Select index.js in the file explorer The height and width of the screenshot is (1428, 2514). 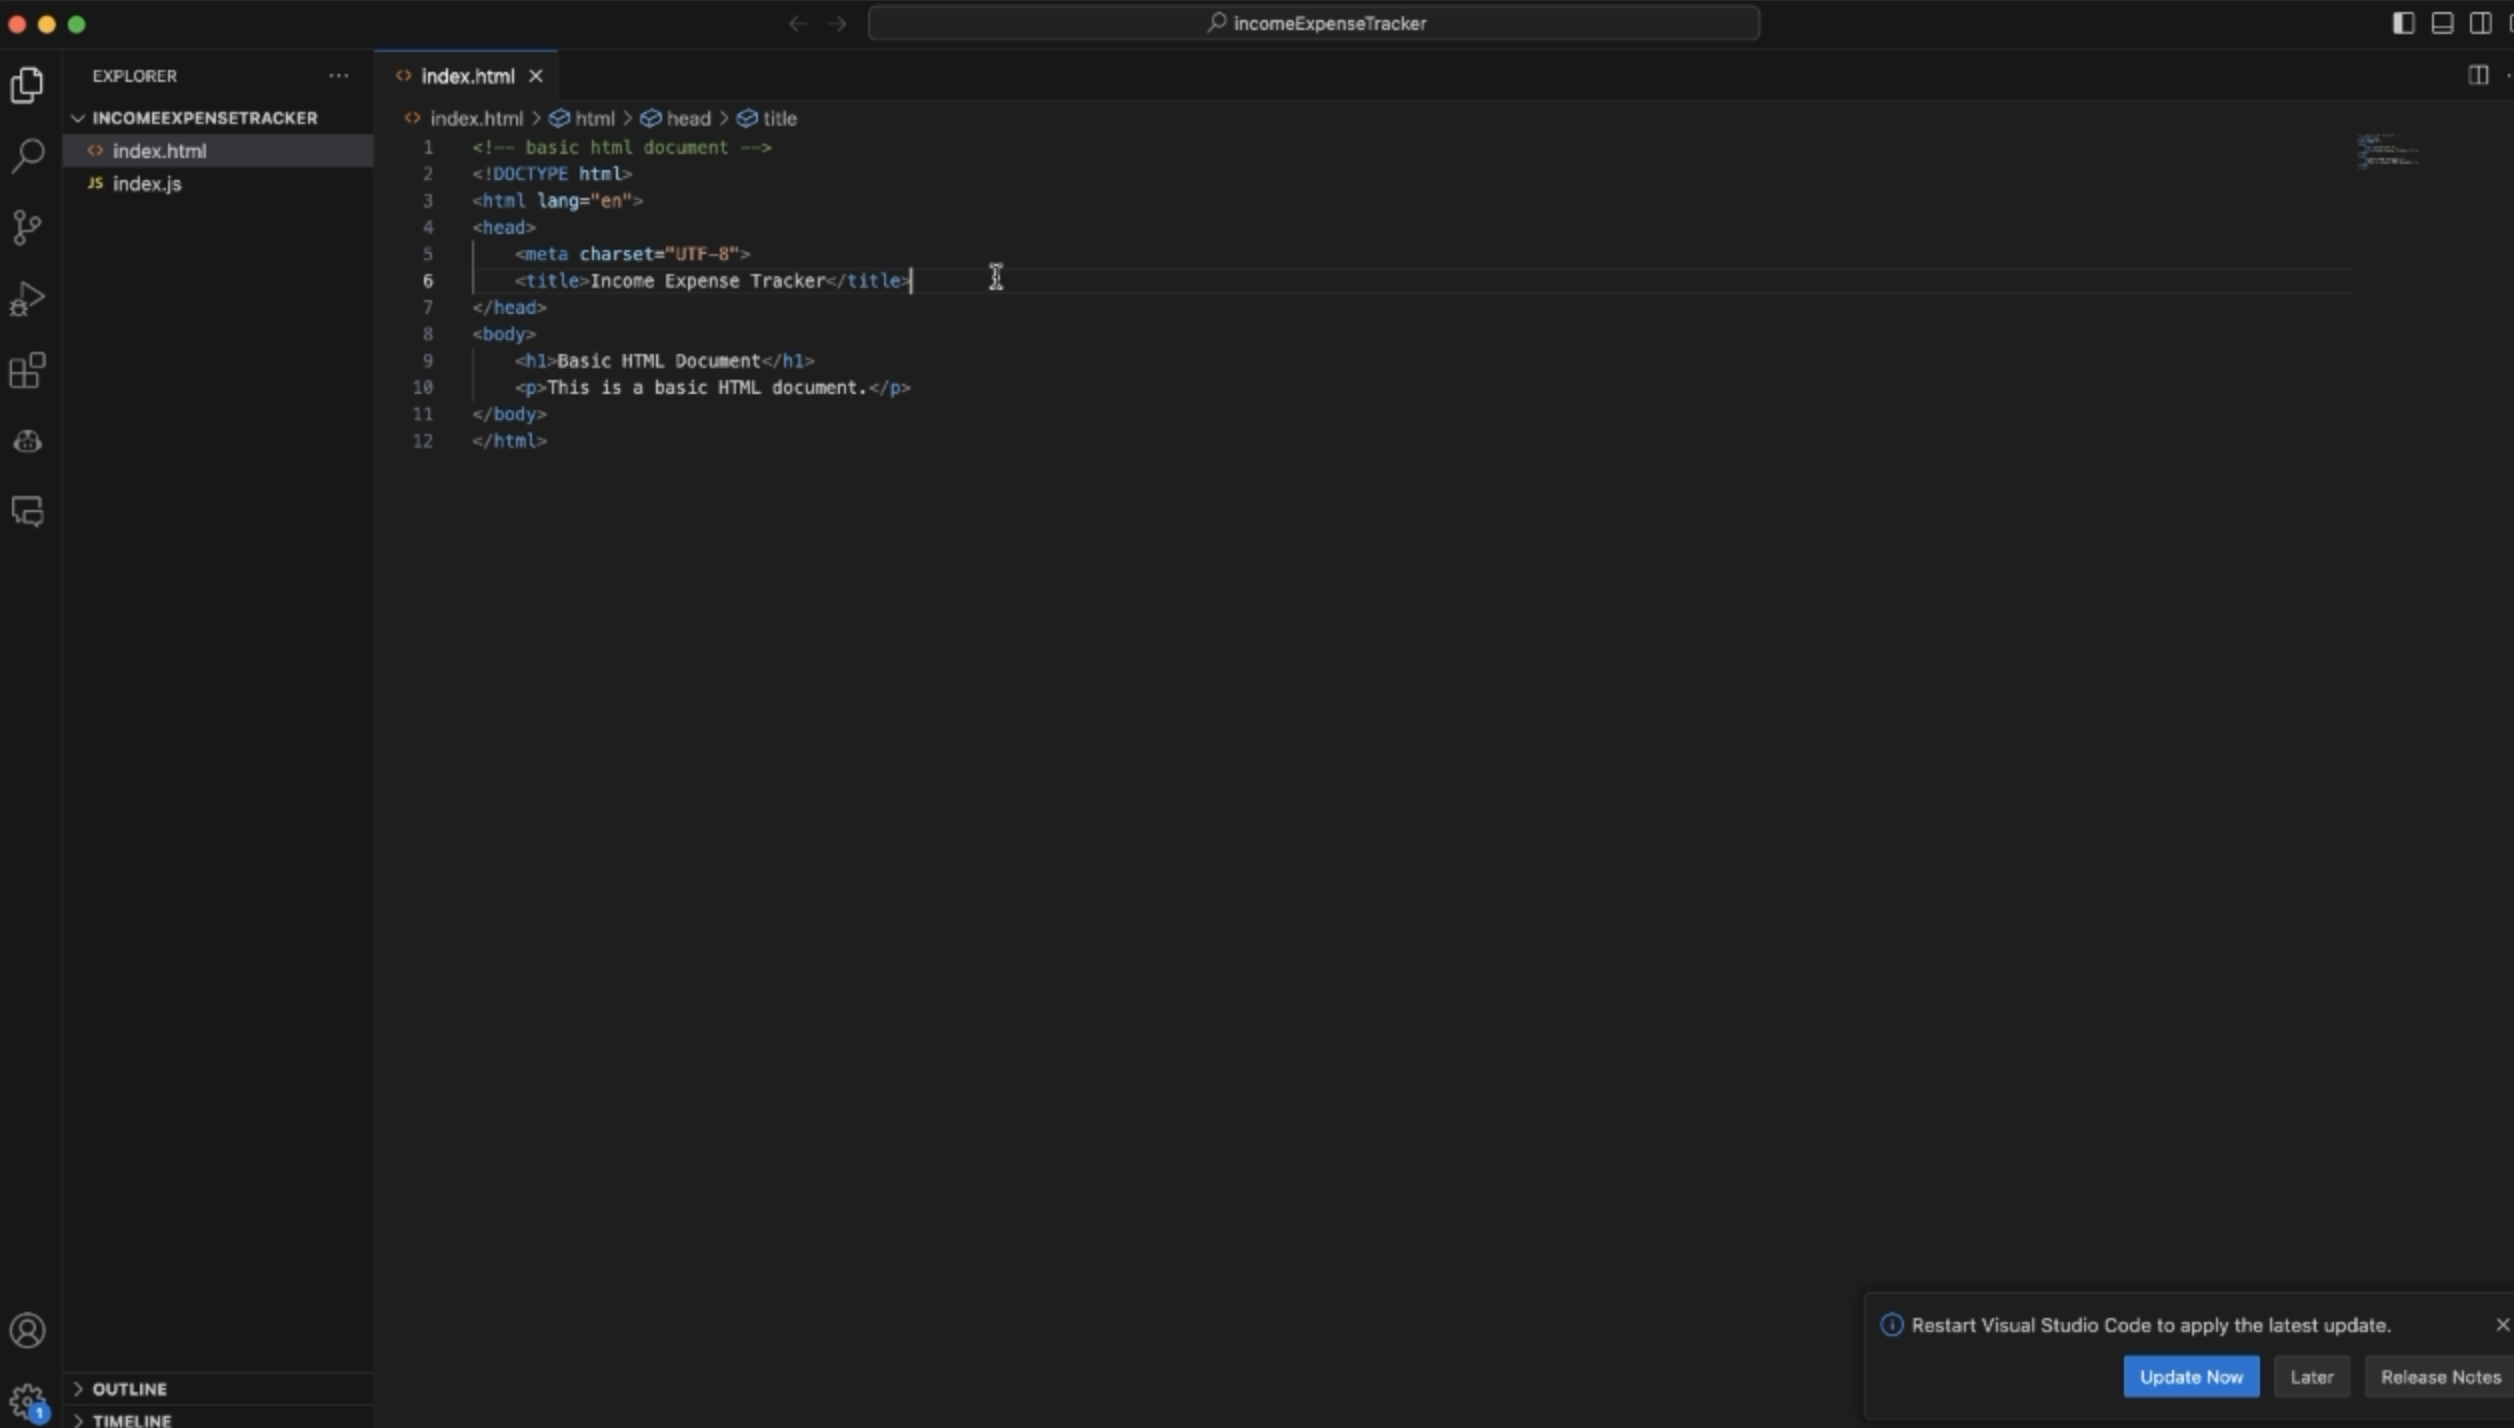147,184
